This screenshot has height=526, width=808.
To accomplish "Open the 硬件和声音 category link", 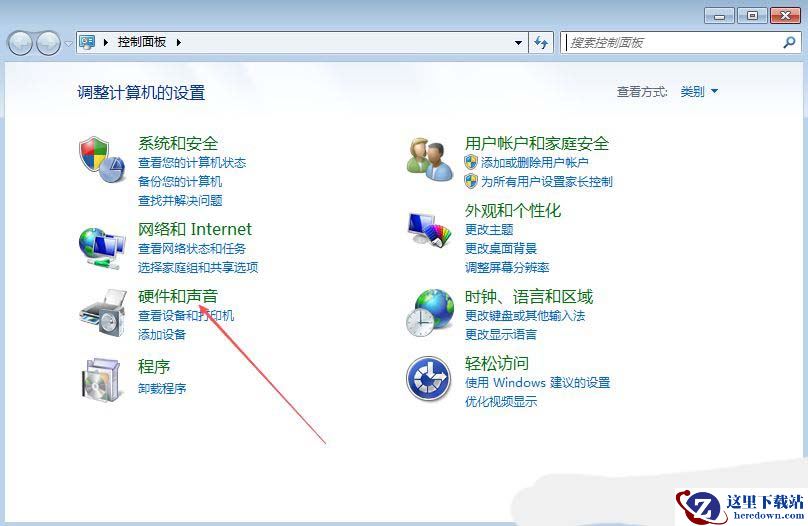I will [x=178, y=296].
